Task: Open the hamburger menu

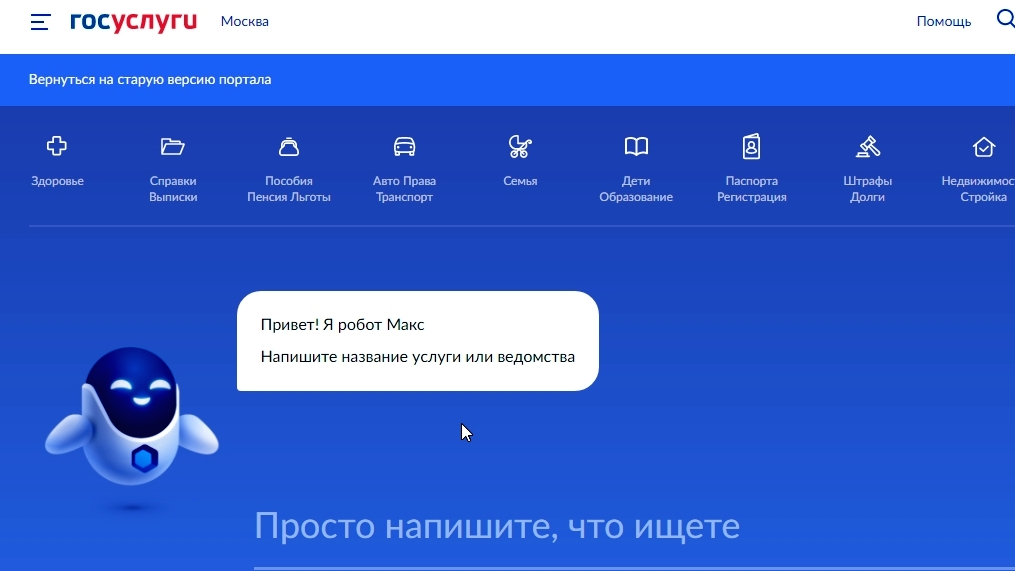Action: pyautogui.click(x=40, y=22)
